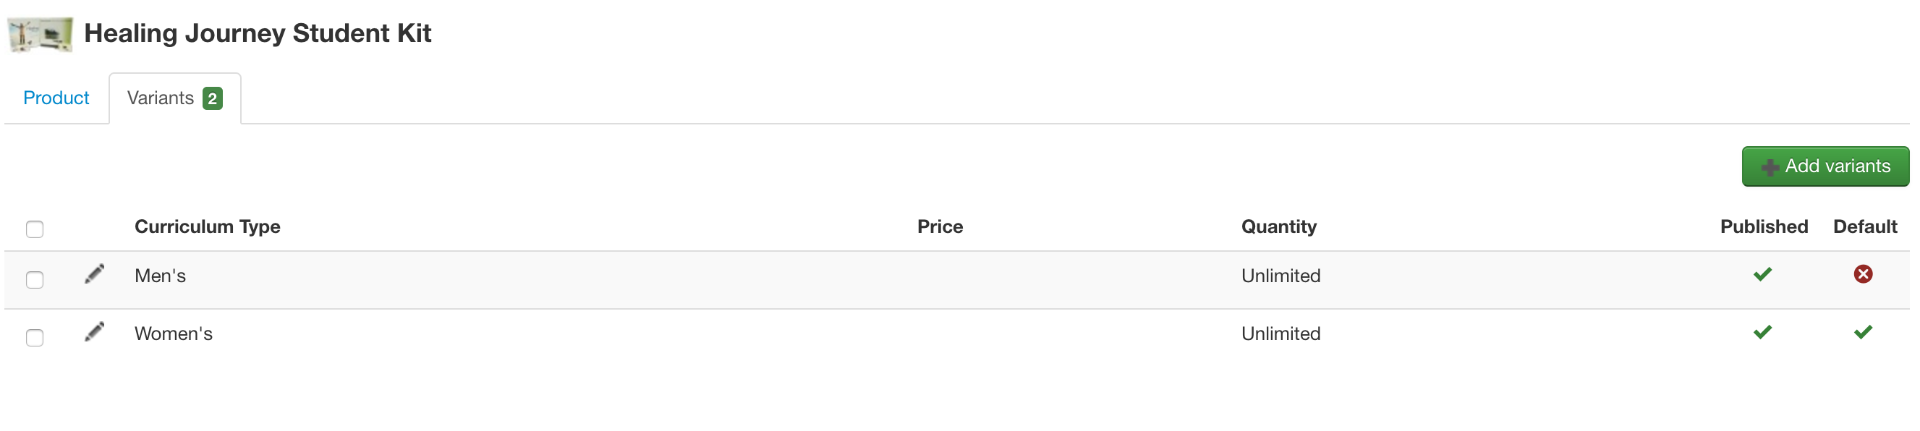Open the Variants tab
The image size is (1920, 431).
click(x=161, y=98)
